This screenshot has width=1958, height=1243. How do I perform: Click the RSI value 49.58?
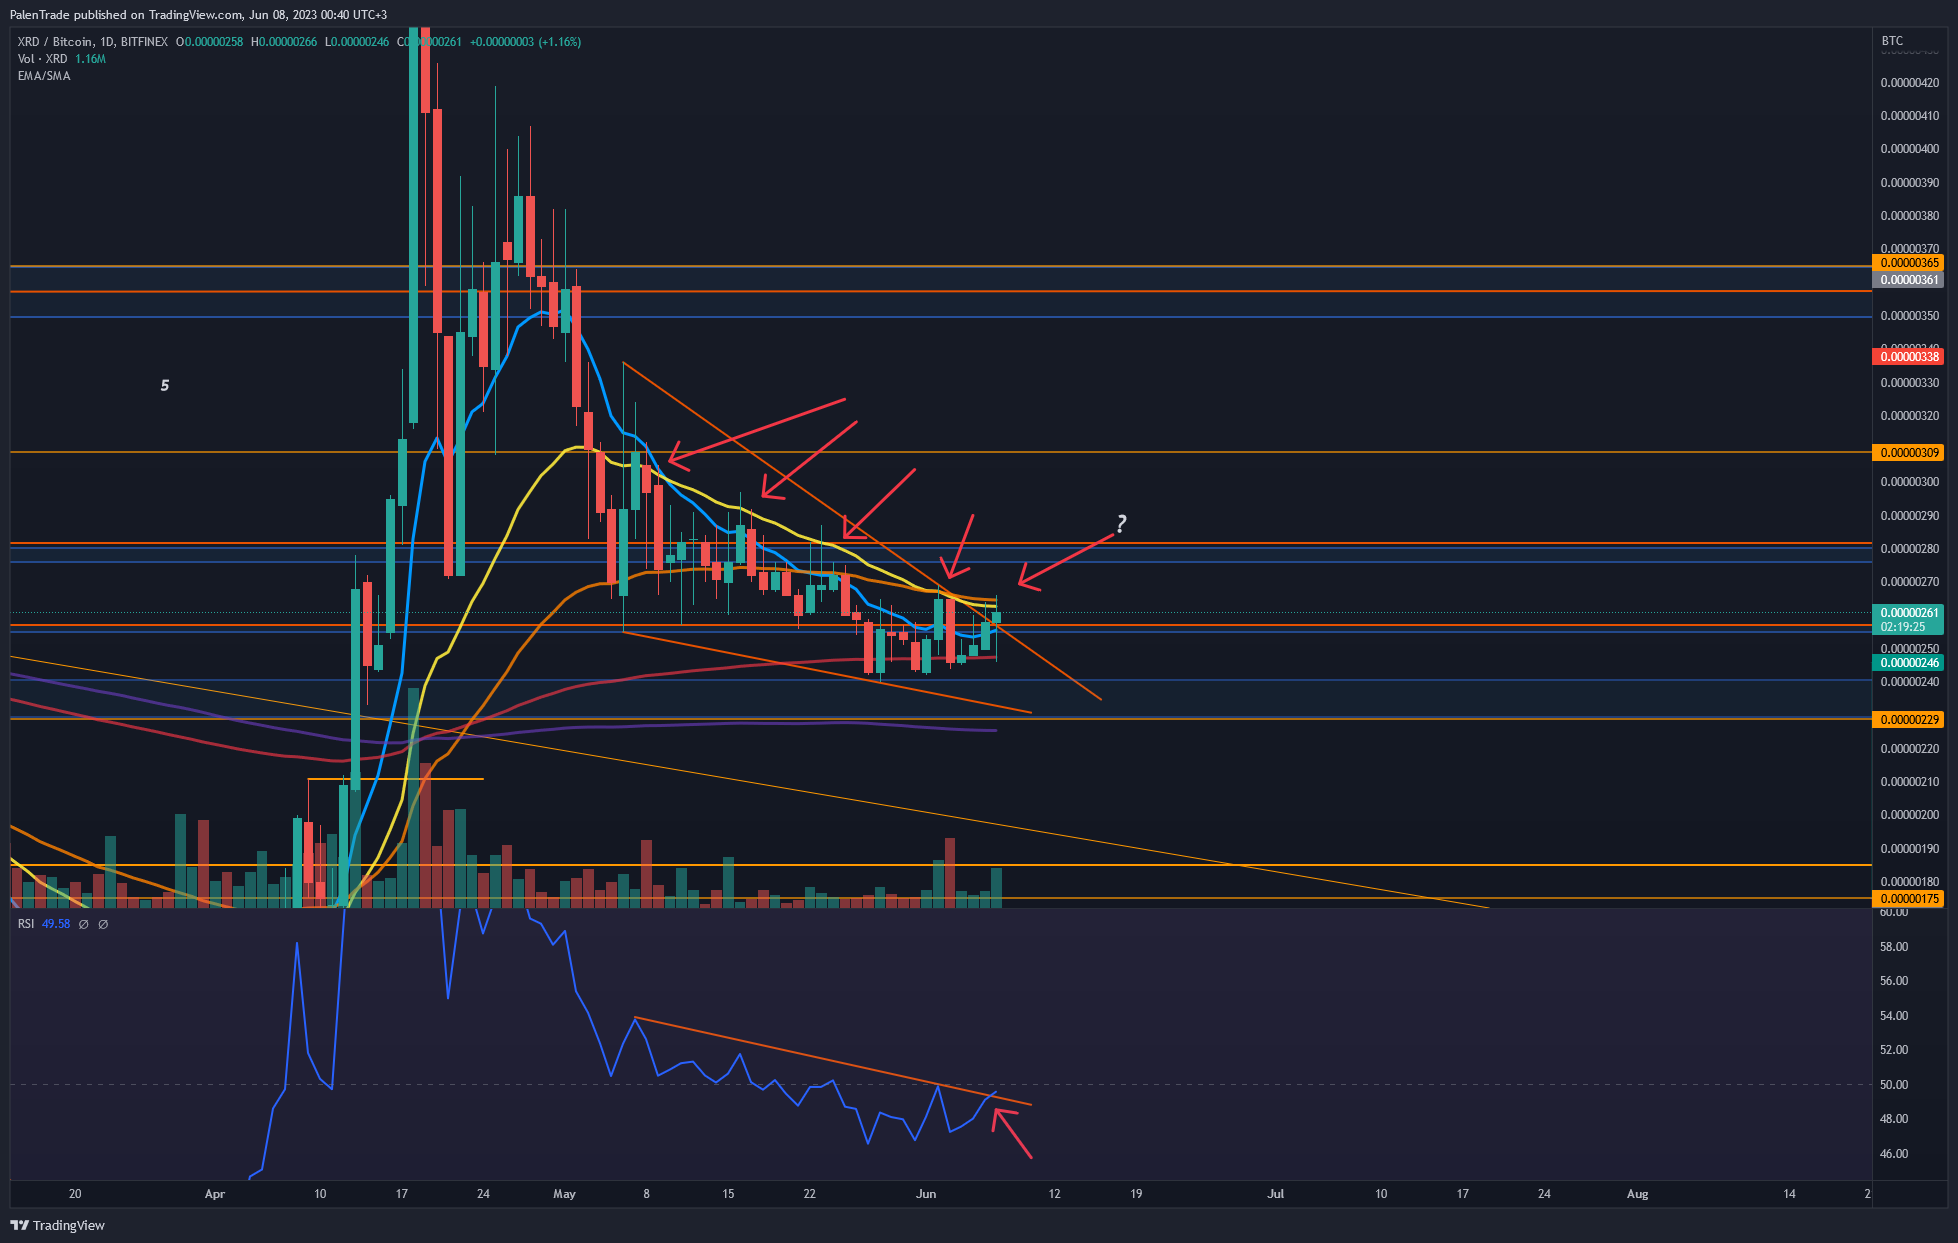[x=56, y=924]
